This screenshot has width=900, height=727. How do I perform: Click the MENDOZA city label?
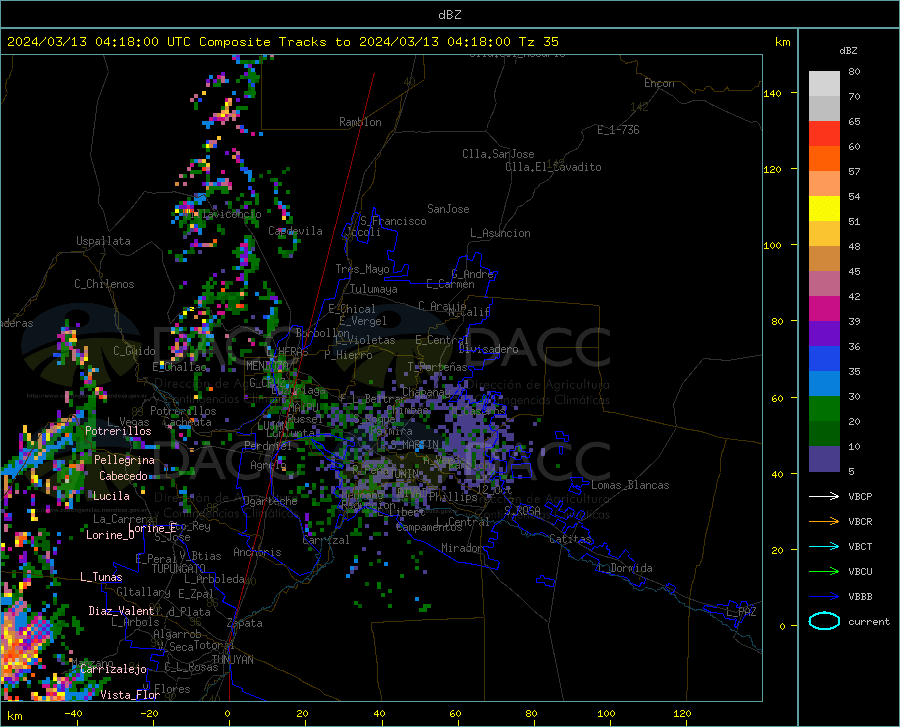[x=266, y=366]
